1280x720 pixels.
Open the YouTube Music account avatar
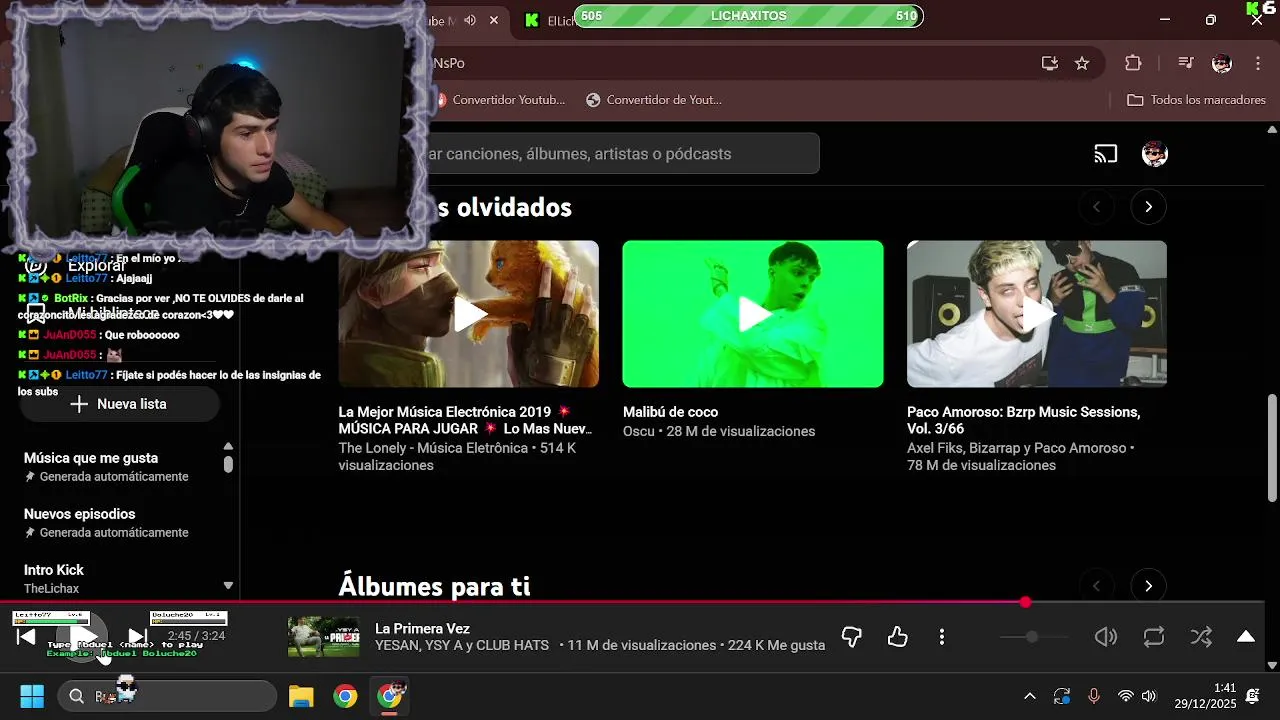coord(1155,154)
